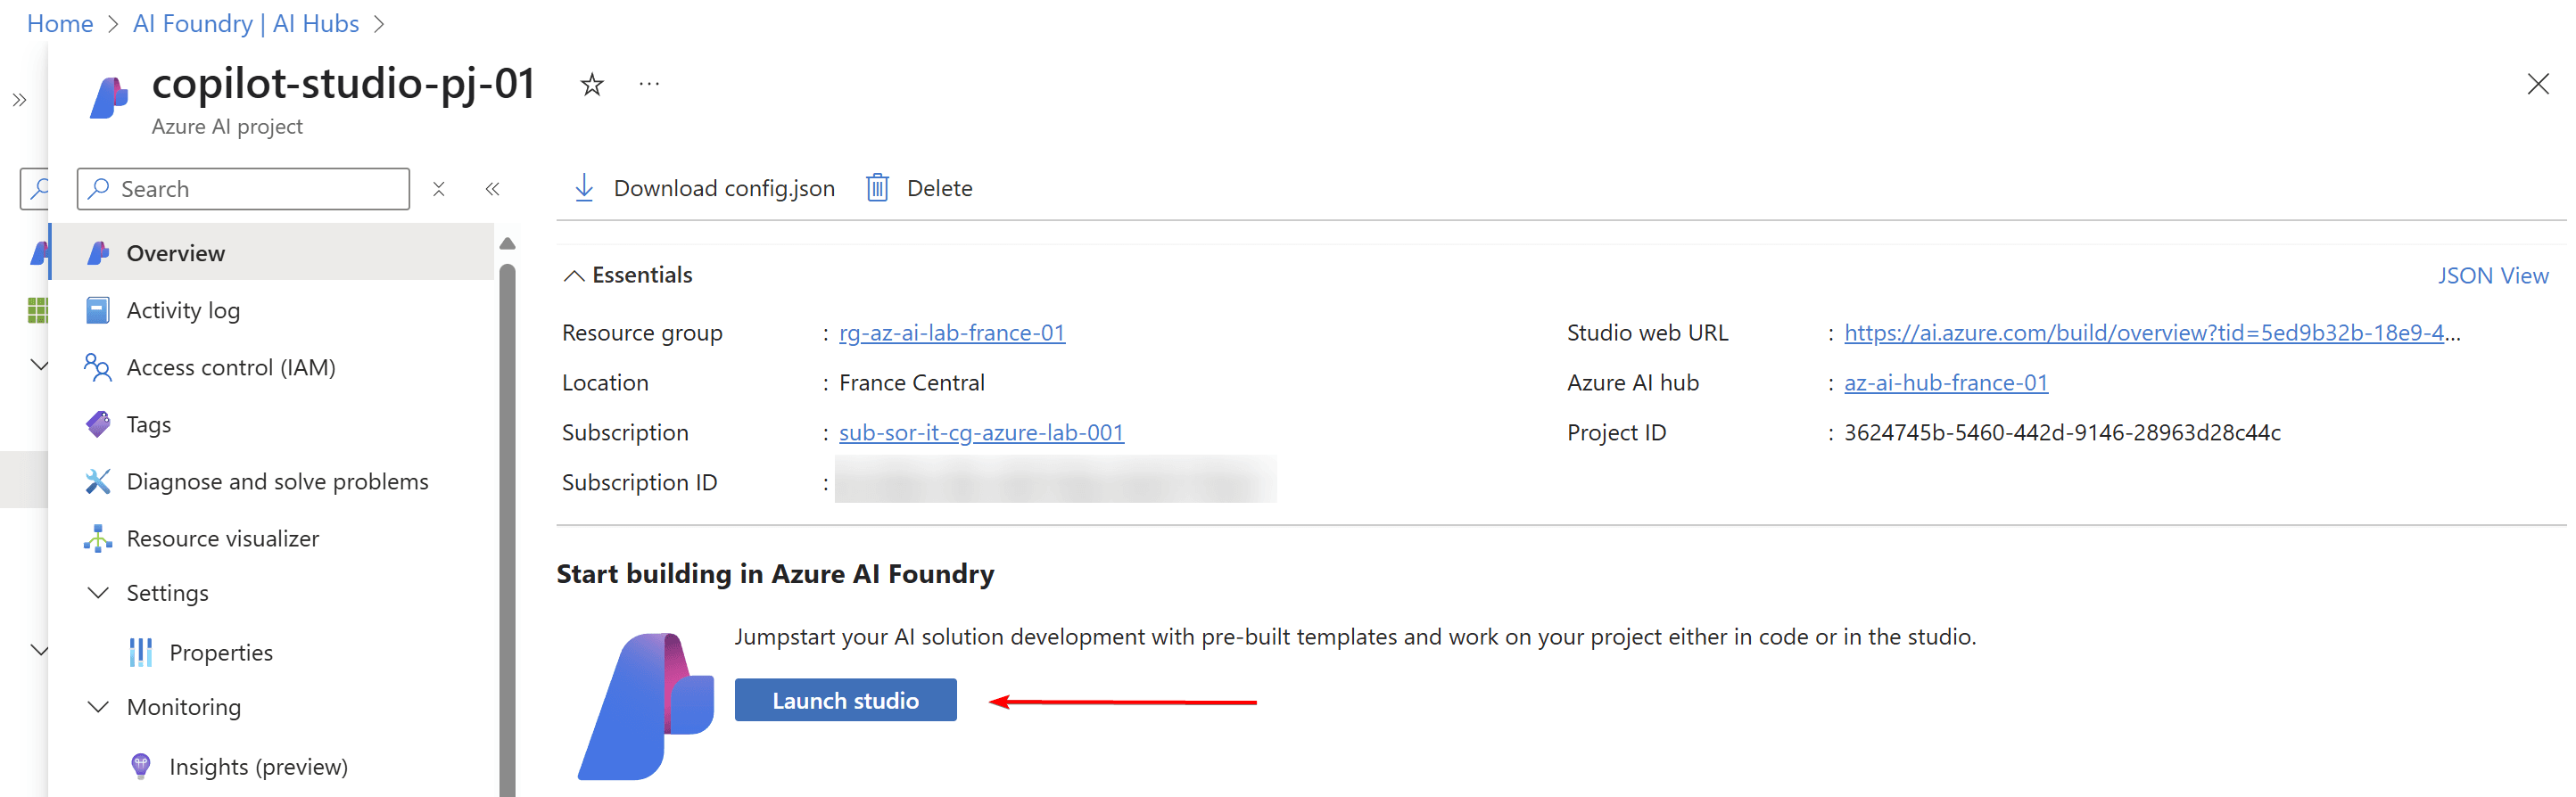Click the Tags label icon
The height and width of the screenshot is (797, 2576).
(98, 424)
